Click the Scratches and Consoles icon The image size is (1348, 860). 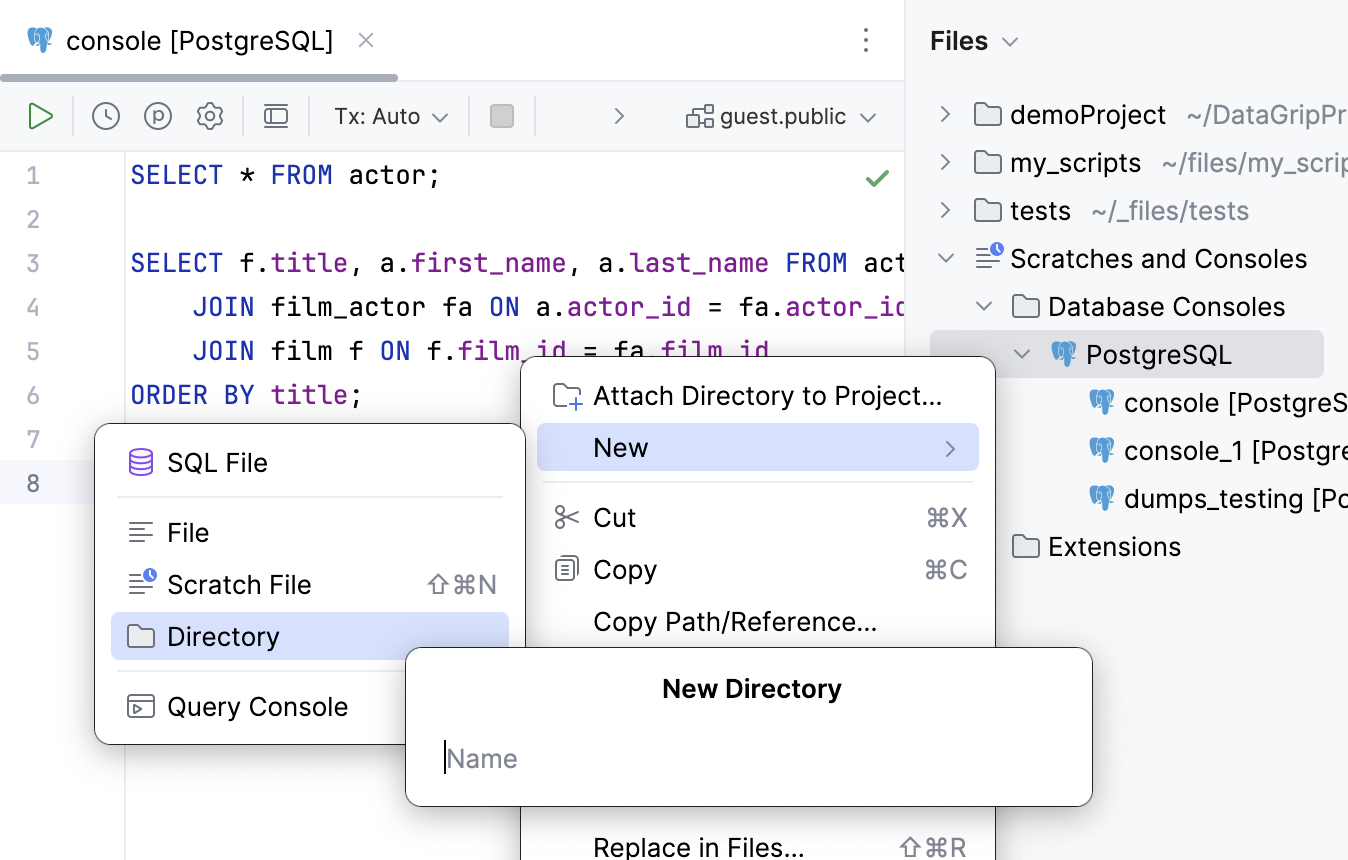(988, 257)
